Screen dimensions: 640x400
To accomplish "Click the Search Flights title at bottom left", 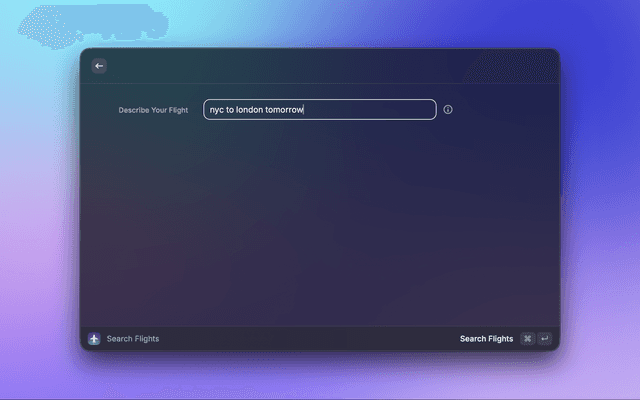I will tap(132, 339).
